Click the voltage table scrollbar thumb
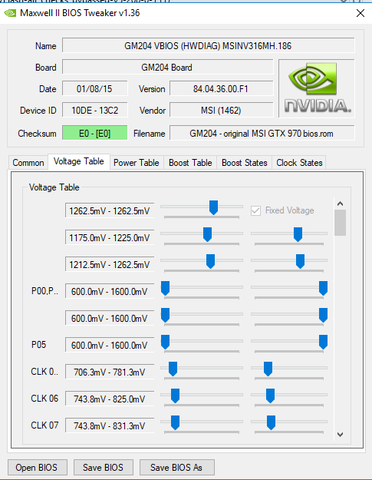The image size is (372, 480). [340, 223]
